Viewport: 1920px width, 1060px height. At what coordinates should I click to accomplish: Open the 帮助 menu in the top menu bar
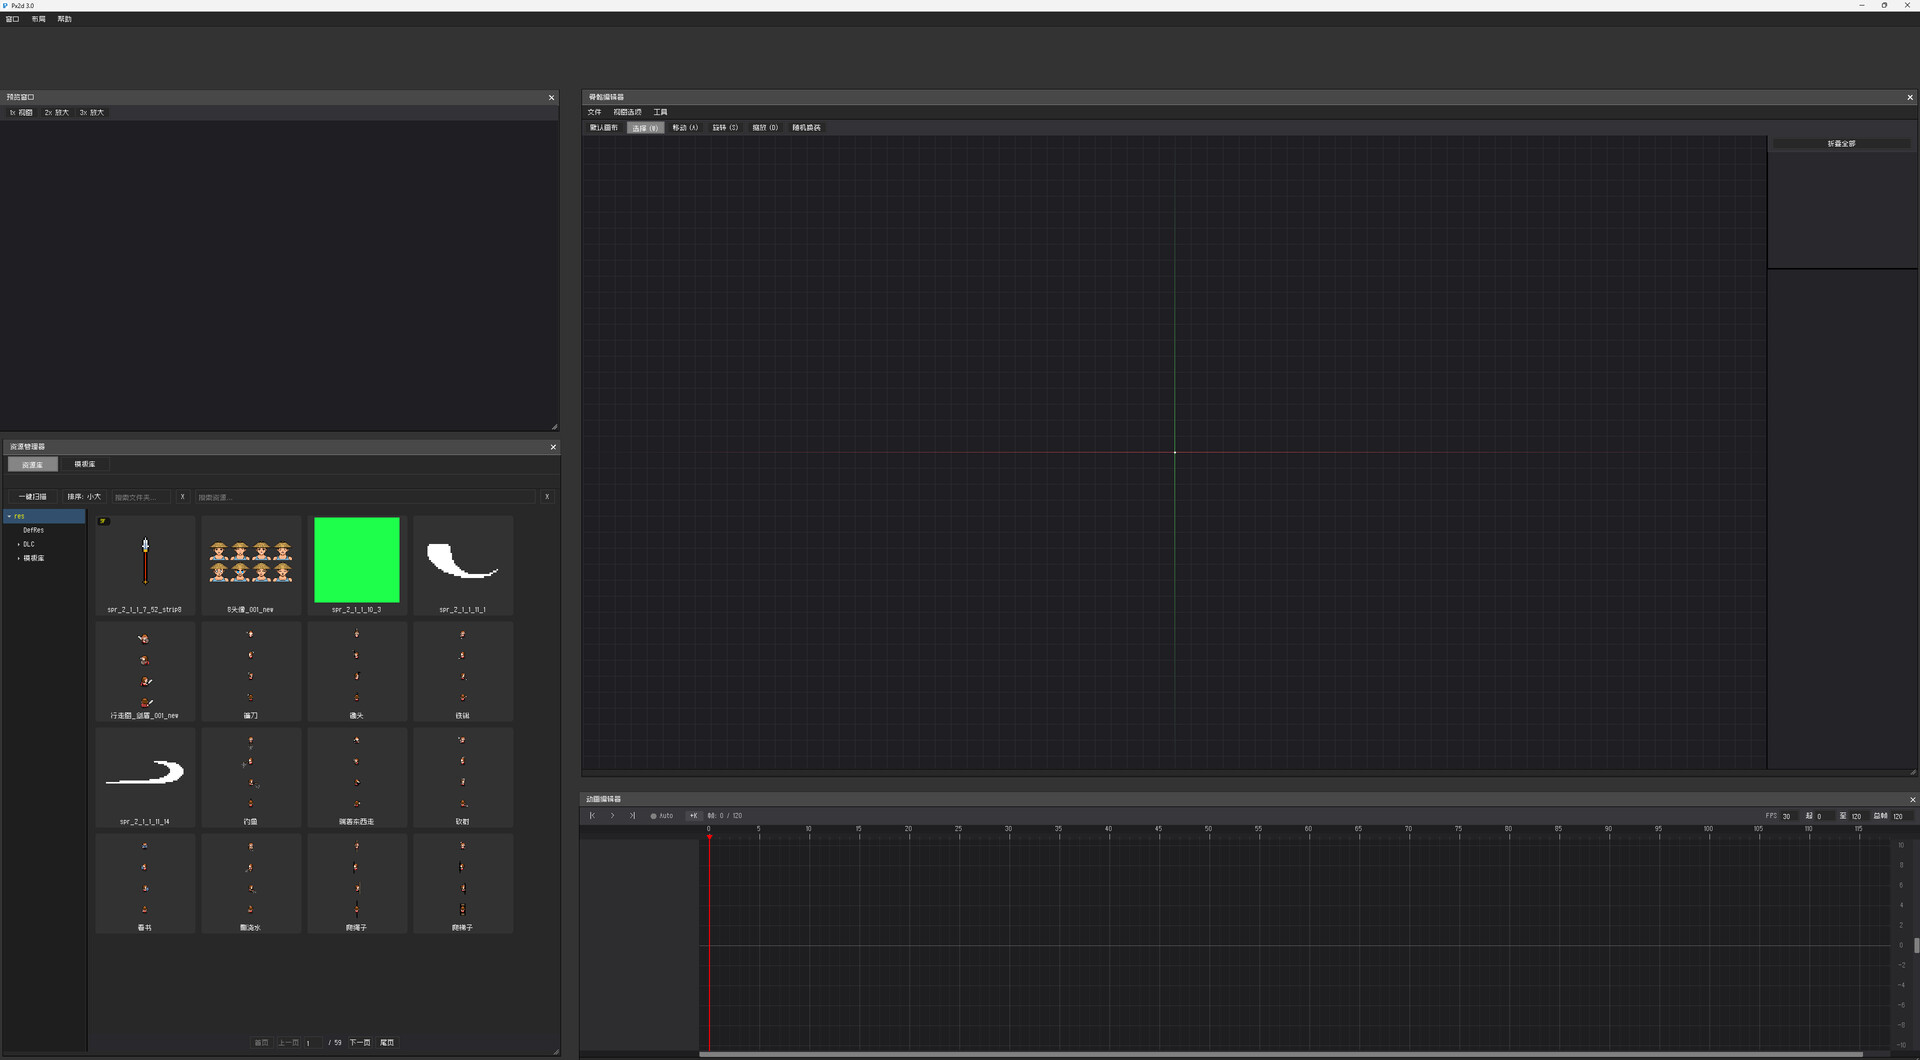point(64,19)
